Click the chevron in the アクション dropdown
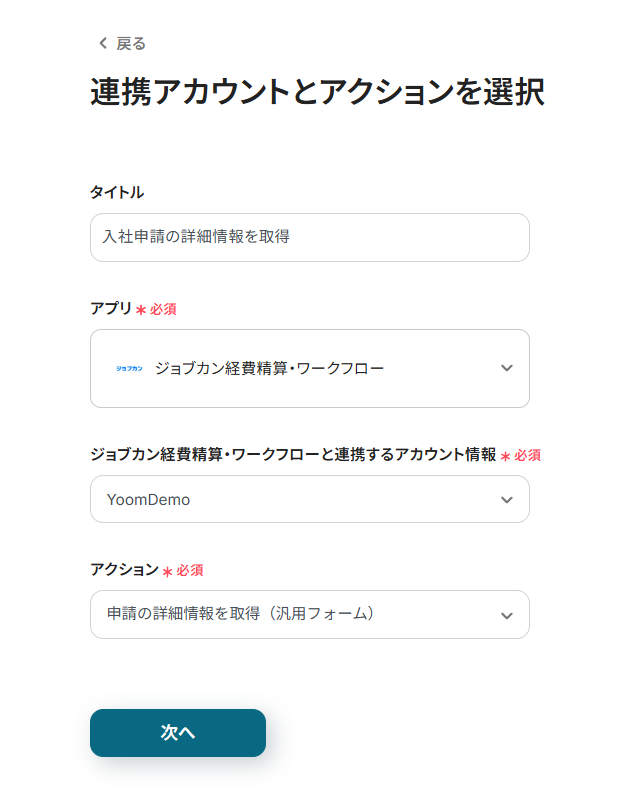Image resolution: width=622 pixels, height=790 pixels. 507,615
